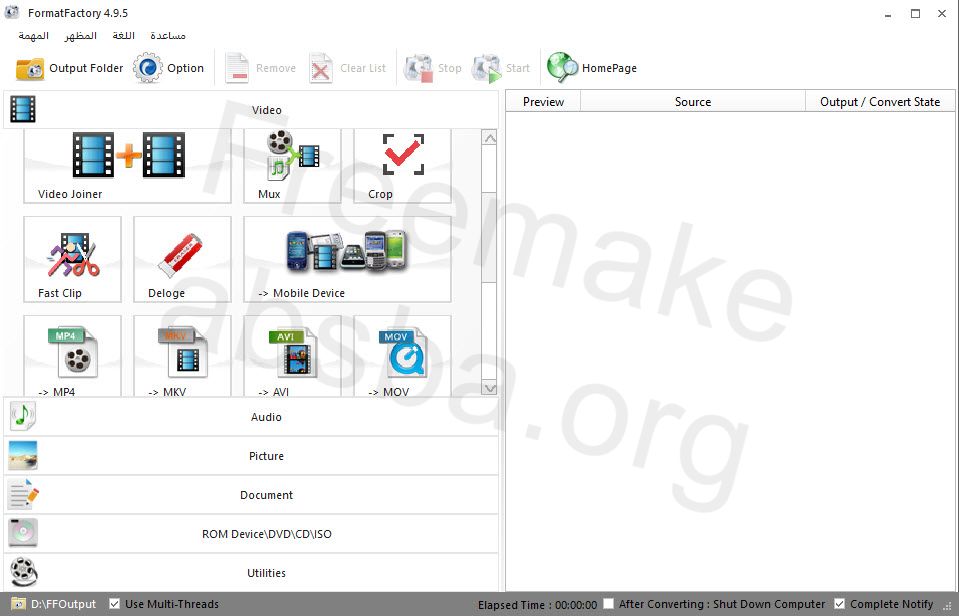Click the FormatFactory title bar app icon
Viewport: 959px width, 616px height.
tap(12, 12)
